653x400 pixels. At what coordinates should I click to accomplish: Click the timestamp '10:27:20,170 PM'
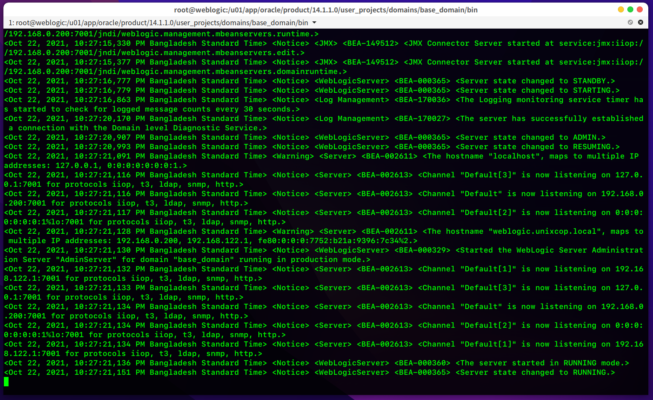click(110, 119)
